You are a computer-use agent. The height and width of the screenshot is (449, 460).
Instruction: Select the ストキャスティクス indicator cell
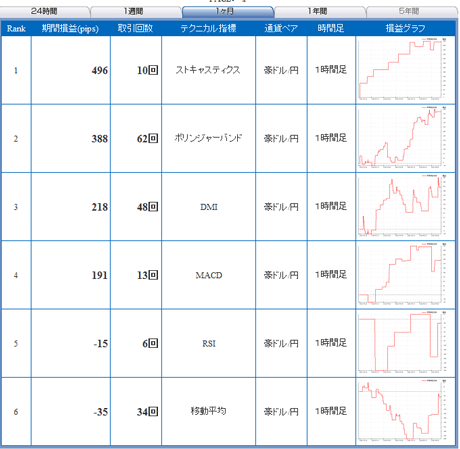(x=208, y=70)
